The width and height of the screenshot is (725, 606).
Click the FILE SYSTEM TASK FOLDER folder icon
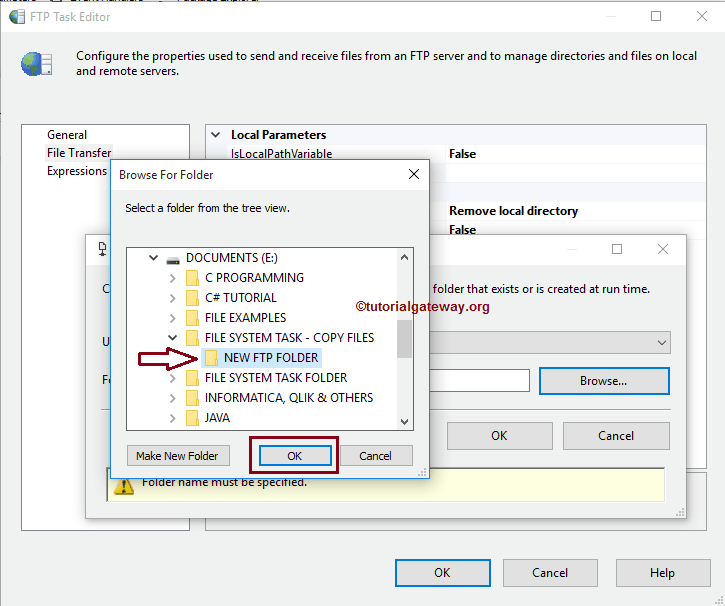coord(192,378)
